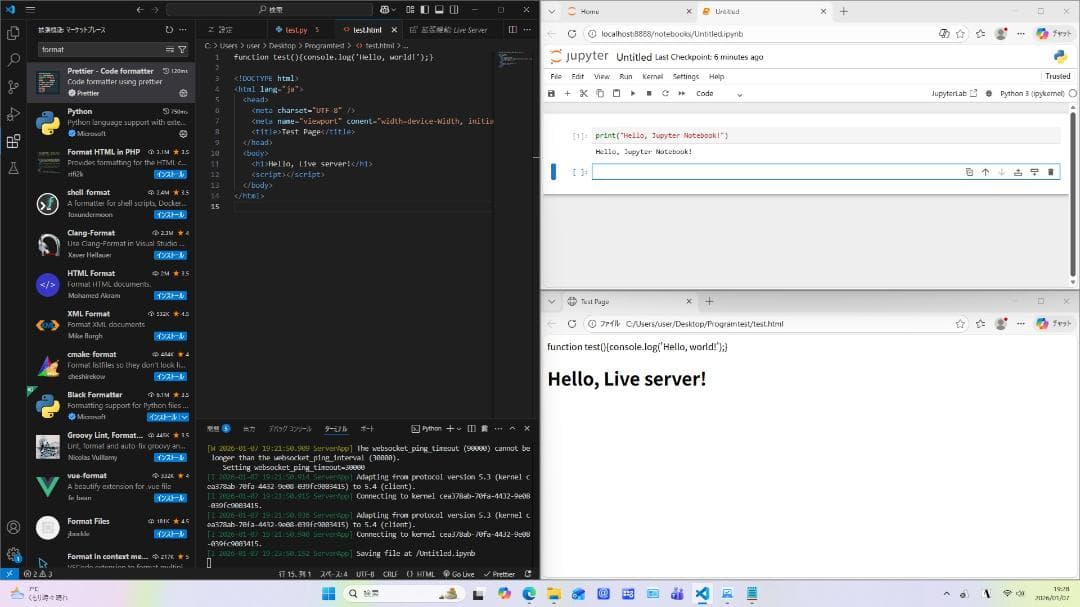1080x607 pixels.
Task: Open the Explorer files icon in VS Code
Action: tap(13, 33)
